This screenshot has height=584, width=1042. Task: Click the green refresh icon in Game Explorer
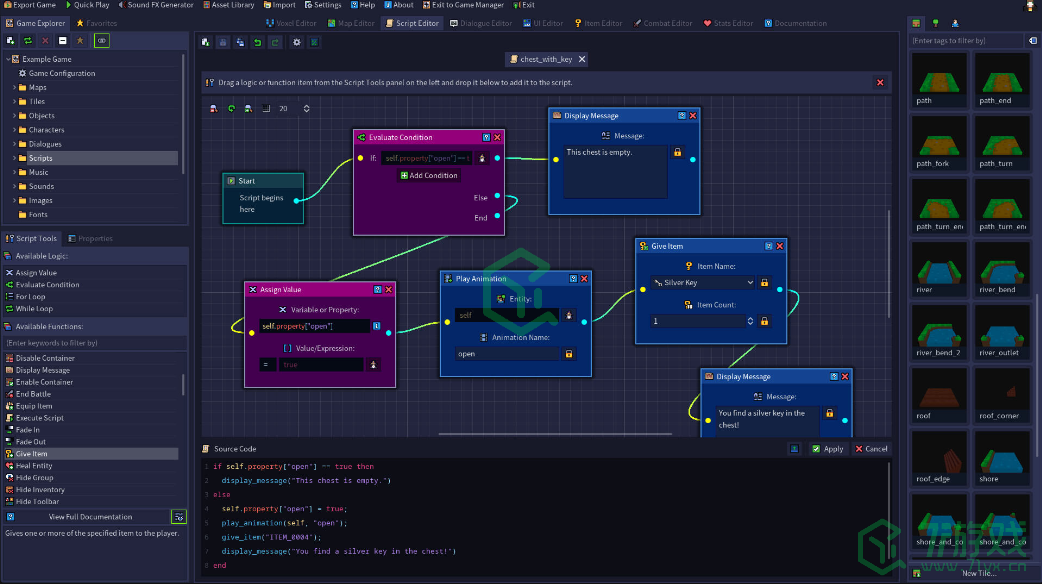27,41
